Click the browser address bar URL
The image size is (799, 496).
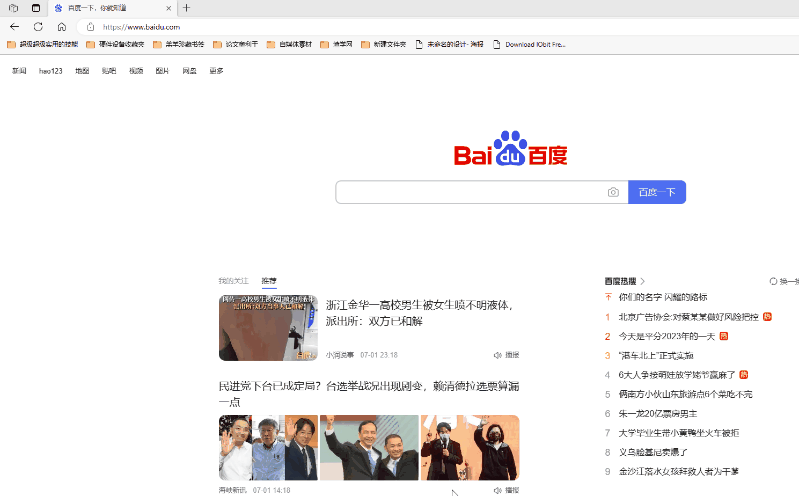tap(141, 27)
